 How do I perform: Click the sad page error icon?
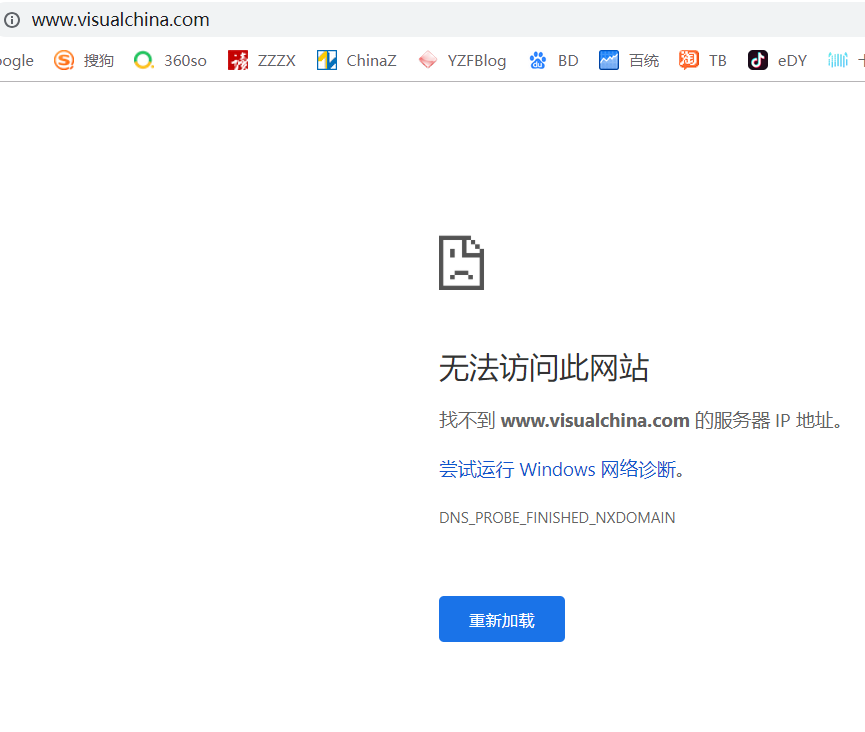click(x=461, y=263)
